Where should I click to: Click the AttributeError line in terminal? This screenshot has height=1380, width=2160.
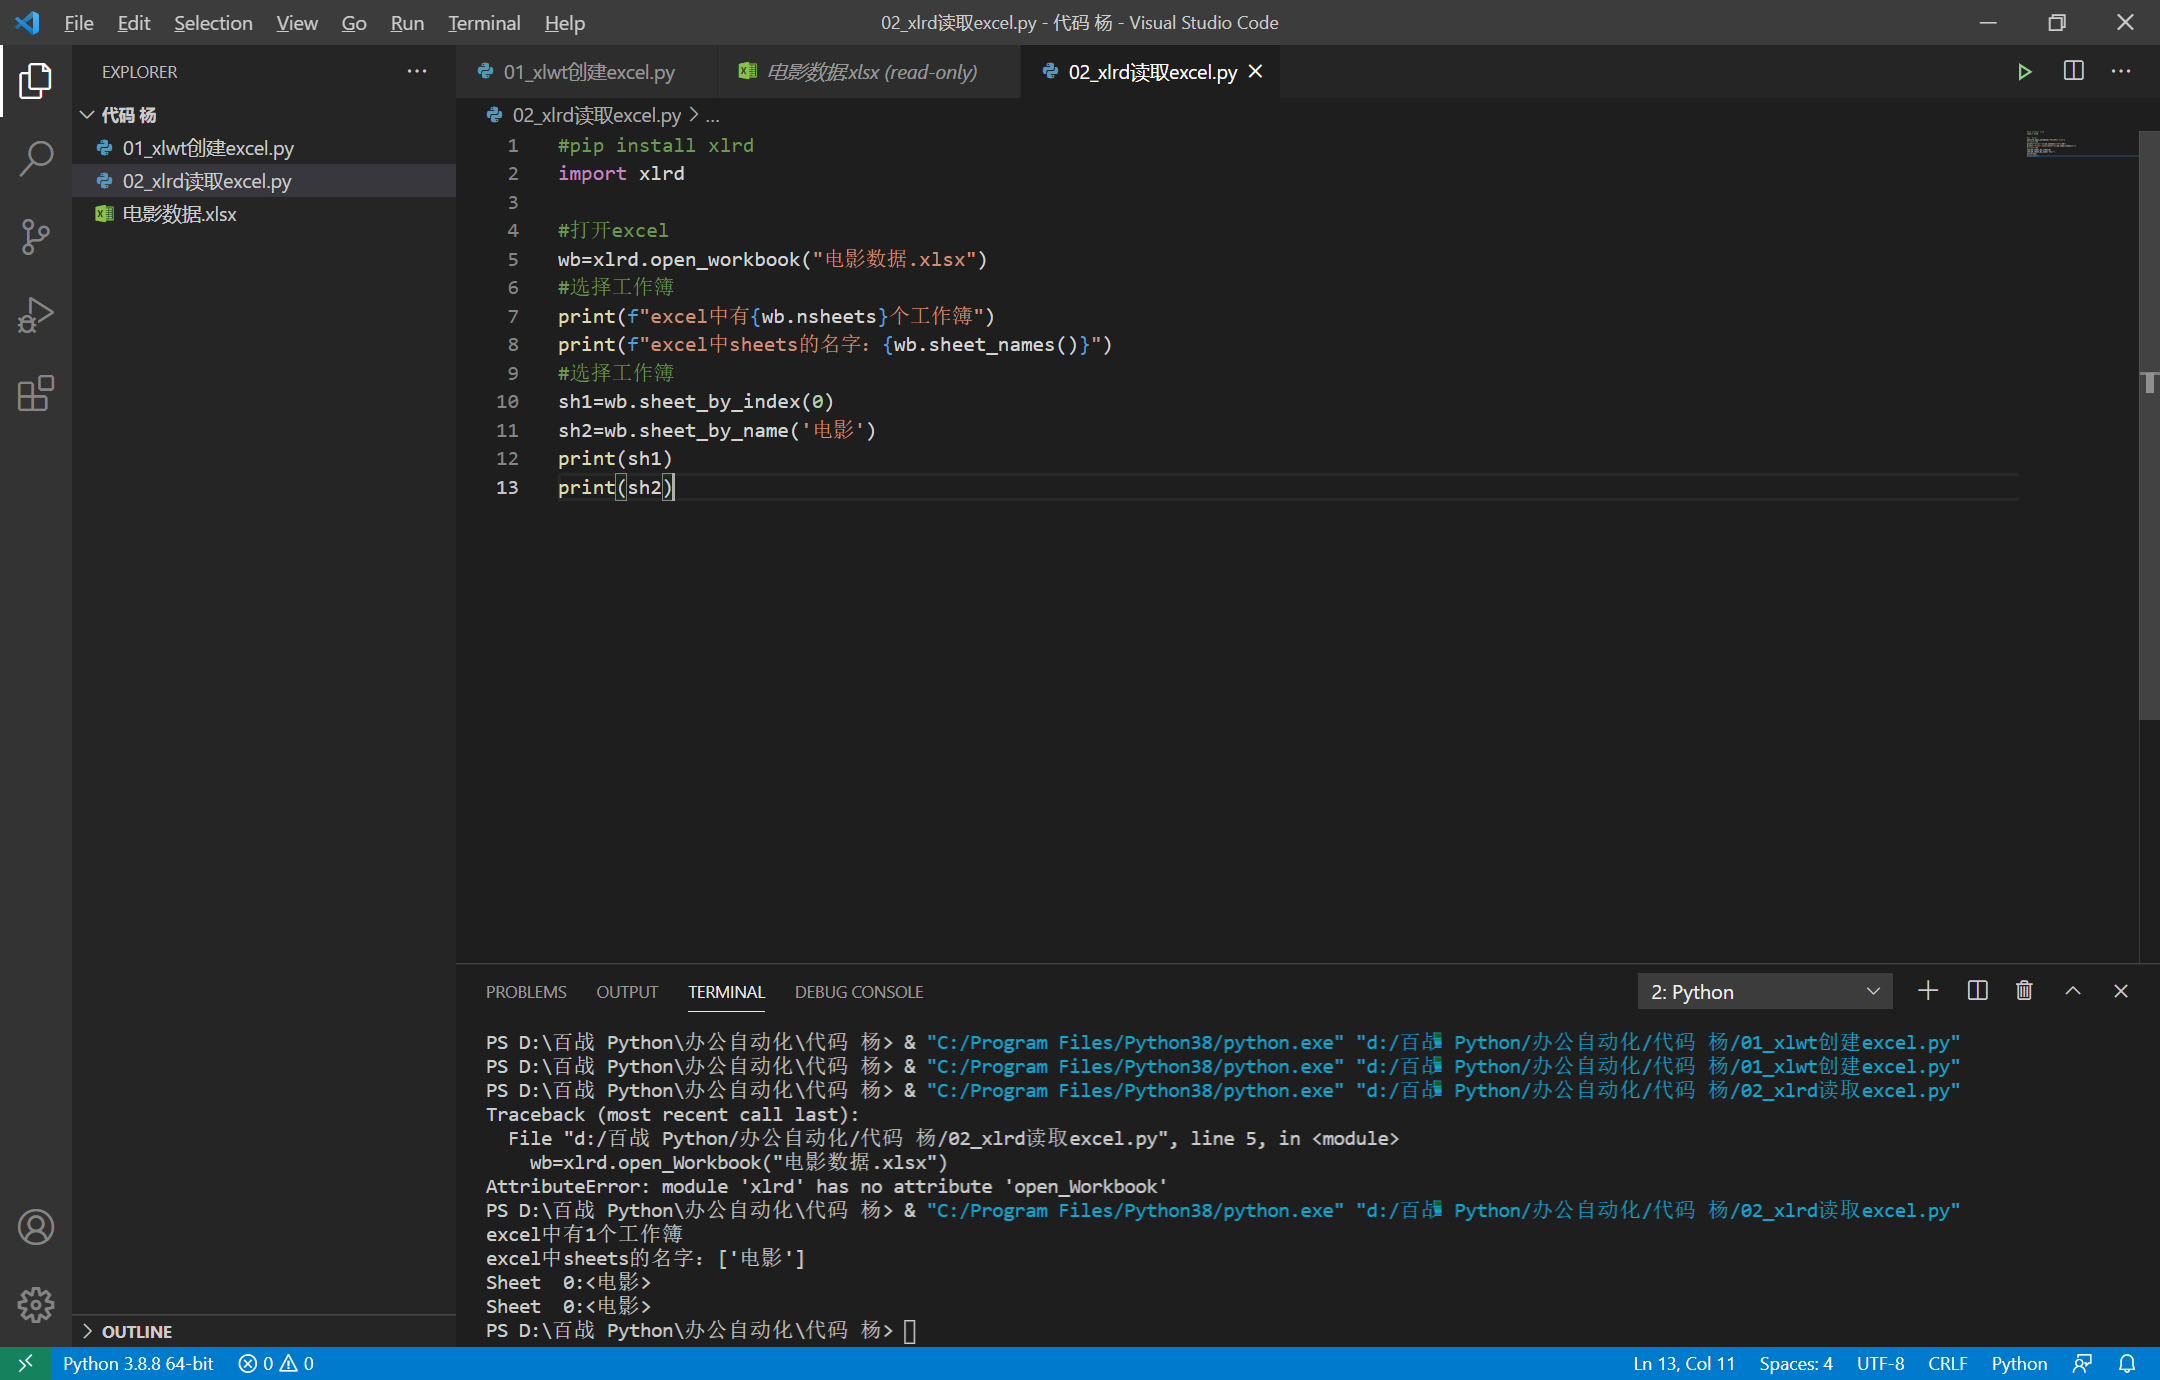[826, 1186]
